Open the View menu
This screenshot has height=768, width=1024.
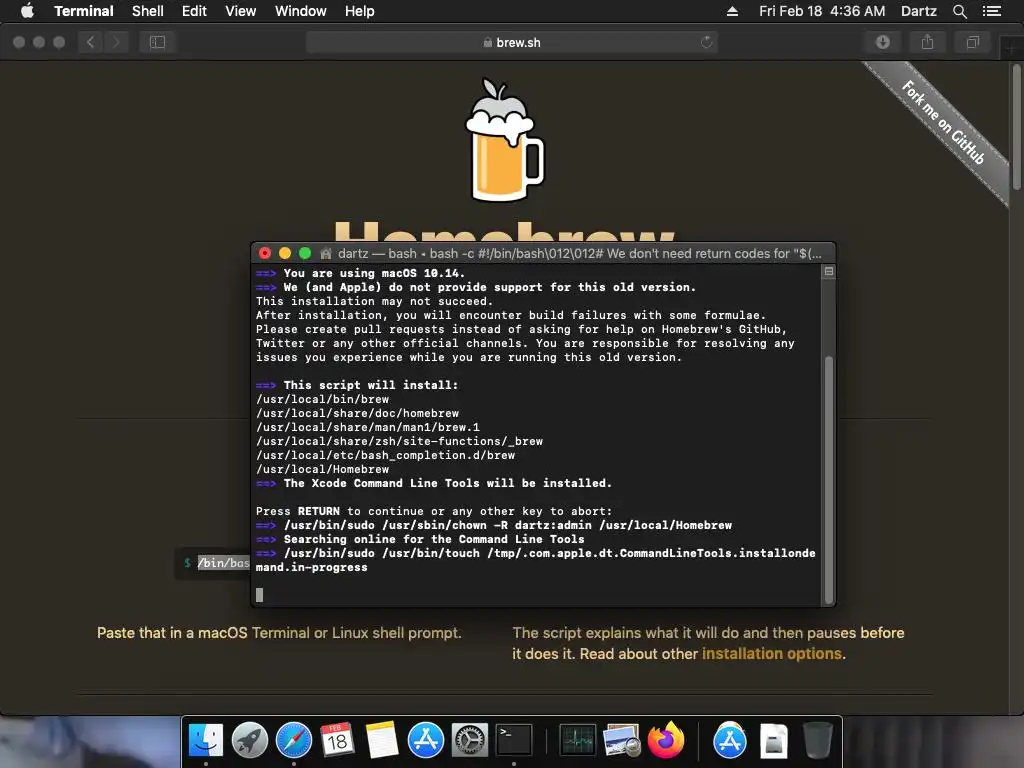pyautogui.click(x=240, y=11)
